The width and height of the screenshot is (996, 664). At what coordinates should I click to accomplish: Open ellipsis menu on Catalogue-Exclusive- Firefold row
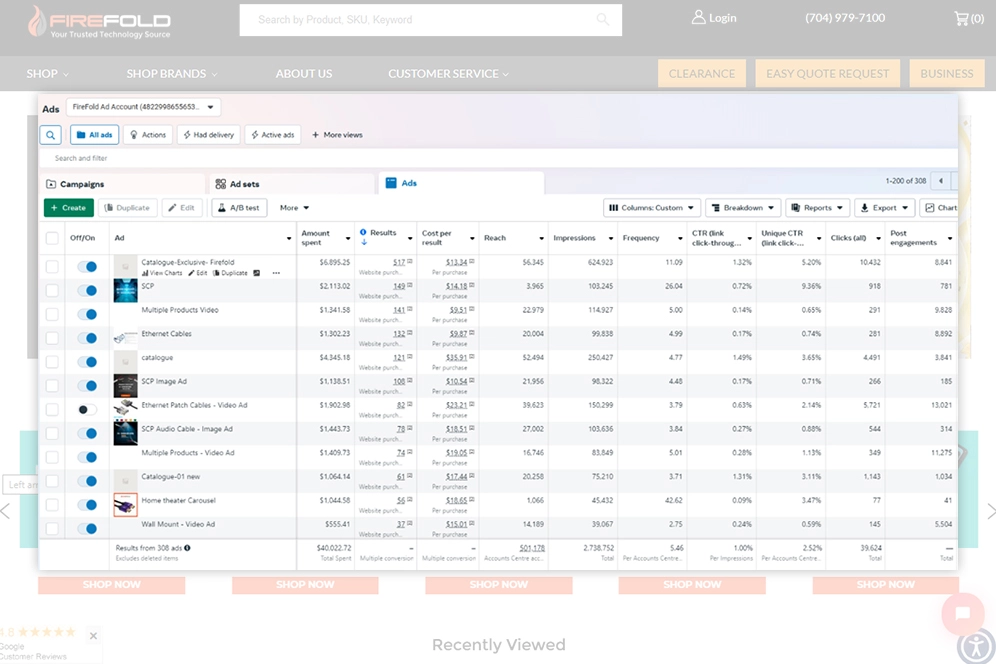pyautogui.click(x=276, y=273)
